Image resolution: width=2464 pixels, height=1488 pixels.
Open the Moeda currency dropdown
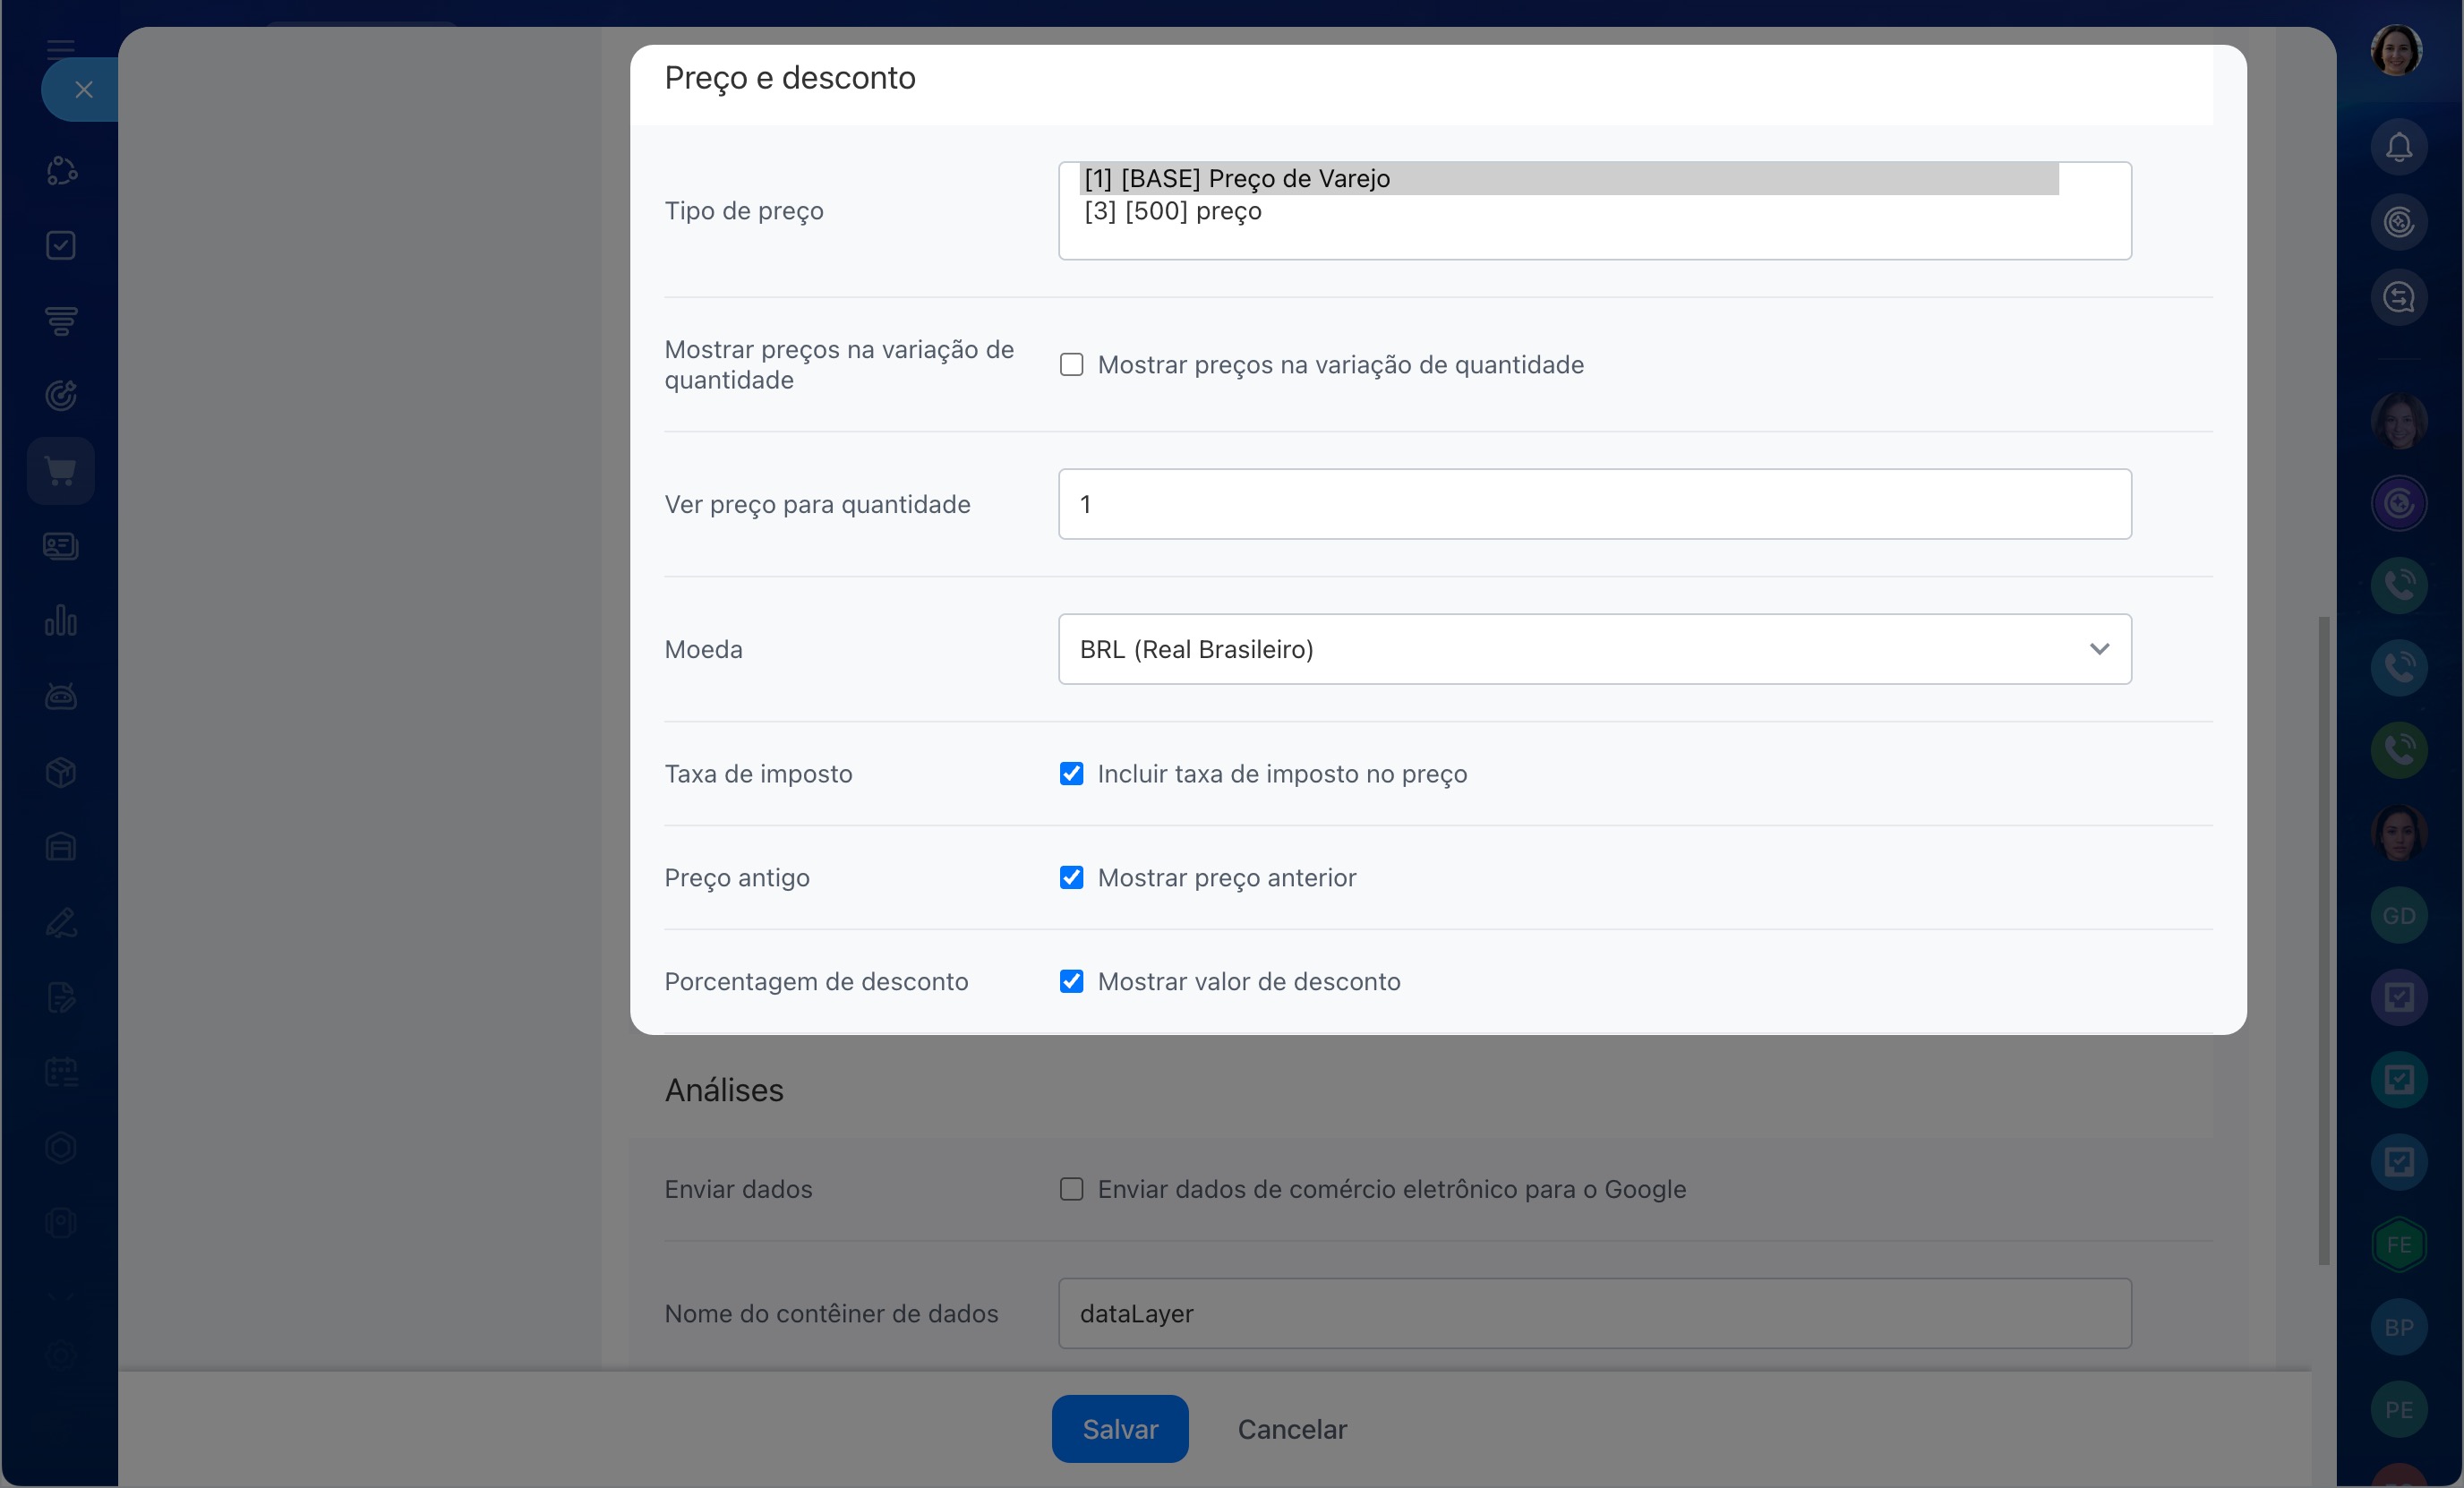click(x=1594, y=649)
